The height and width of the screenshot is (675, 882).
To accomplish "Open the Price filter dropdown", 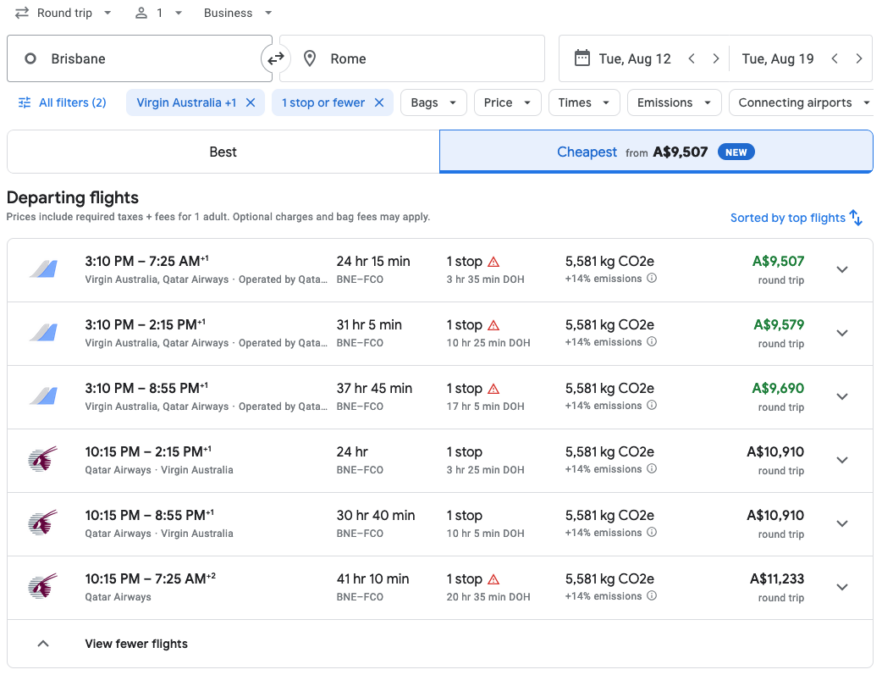I will pyautogui.click(x=507, y=102).
